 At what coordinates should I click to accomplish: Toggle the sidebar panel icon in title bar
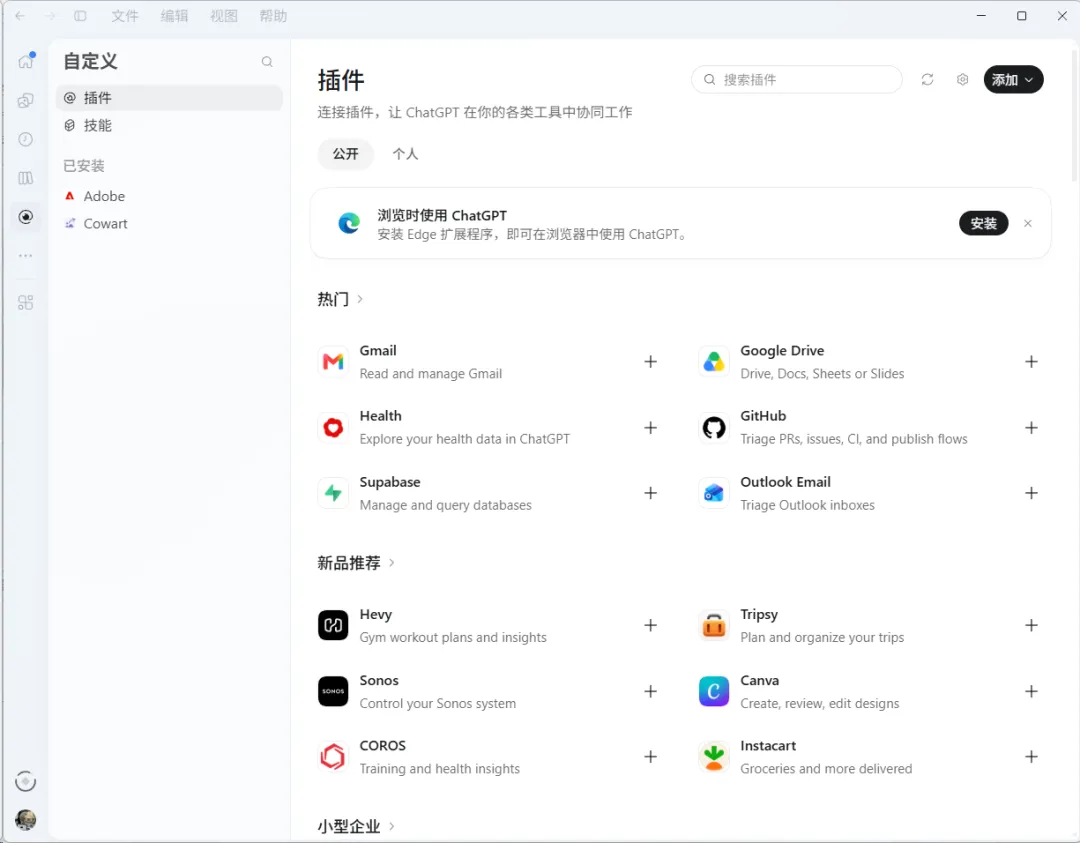click(x=81, y=16)
